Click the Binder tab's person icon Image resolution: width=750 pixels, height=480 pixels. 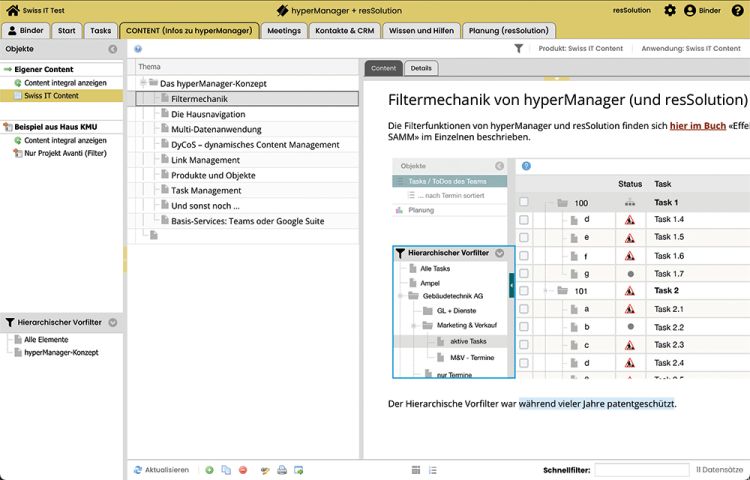pos(12,30)
